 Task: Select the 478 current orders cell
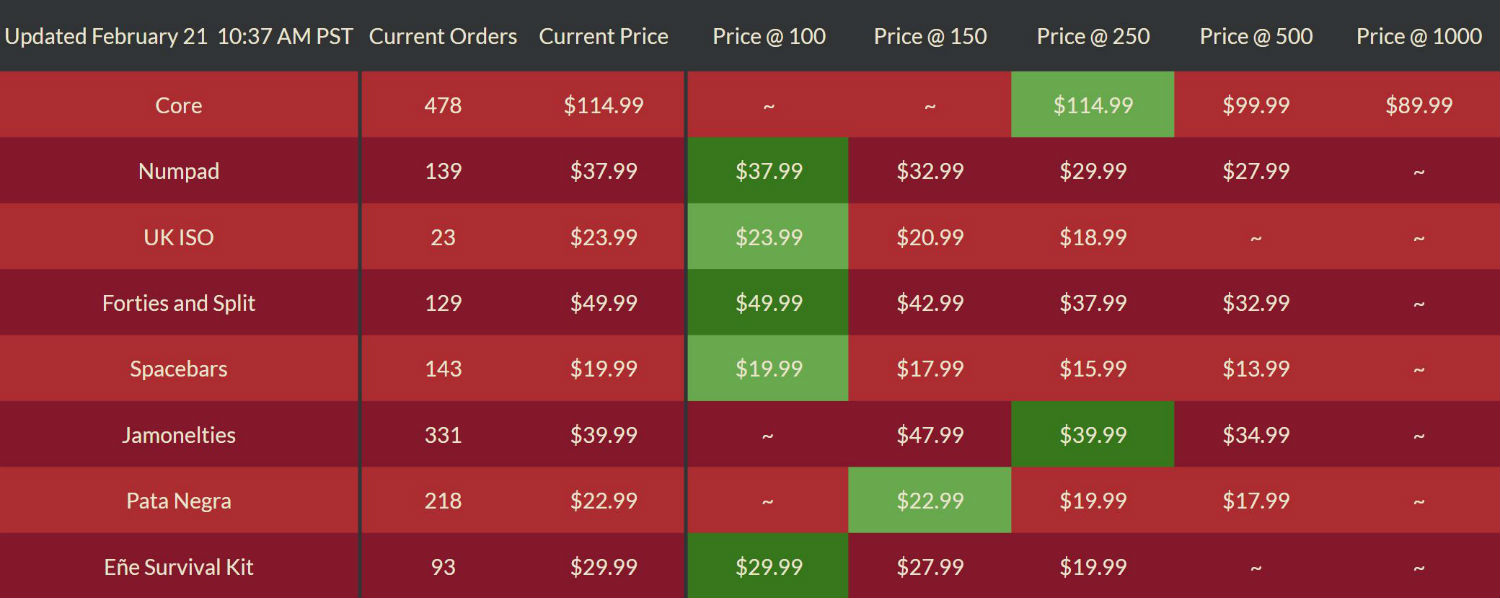[x=443, y=105]
